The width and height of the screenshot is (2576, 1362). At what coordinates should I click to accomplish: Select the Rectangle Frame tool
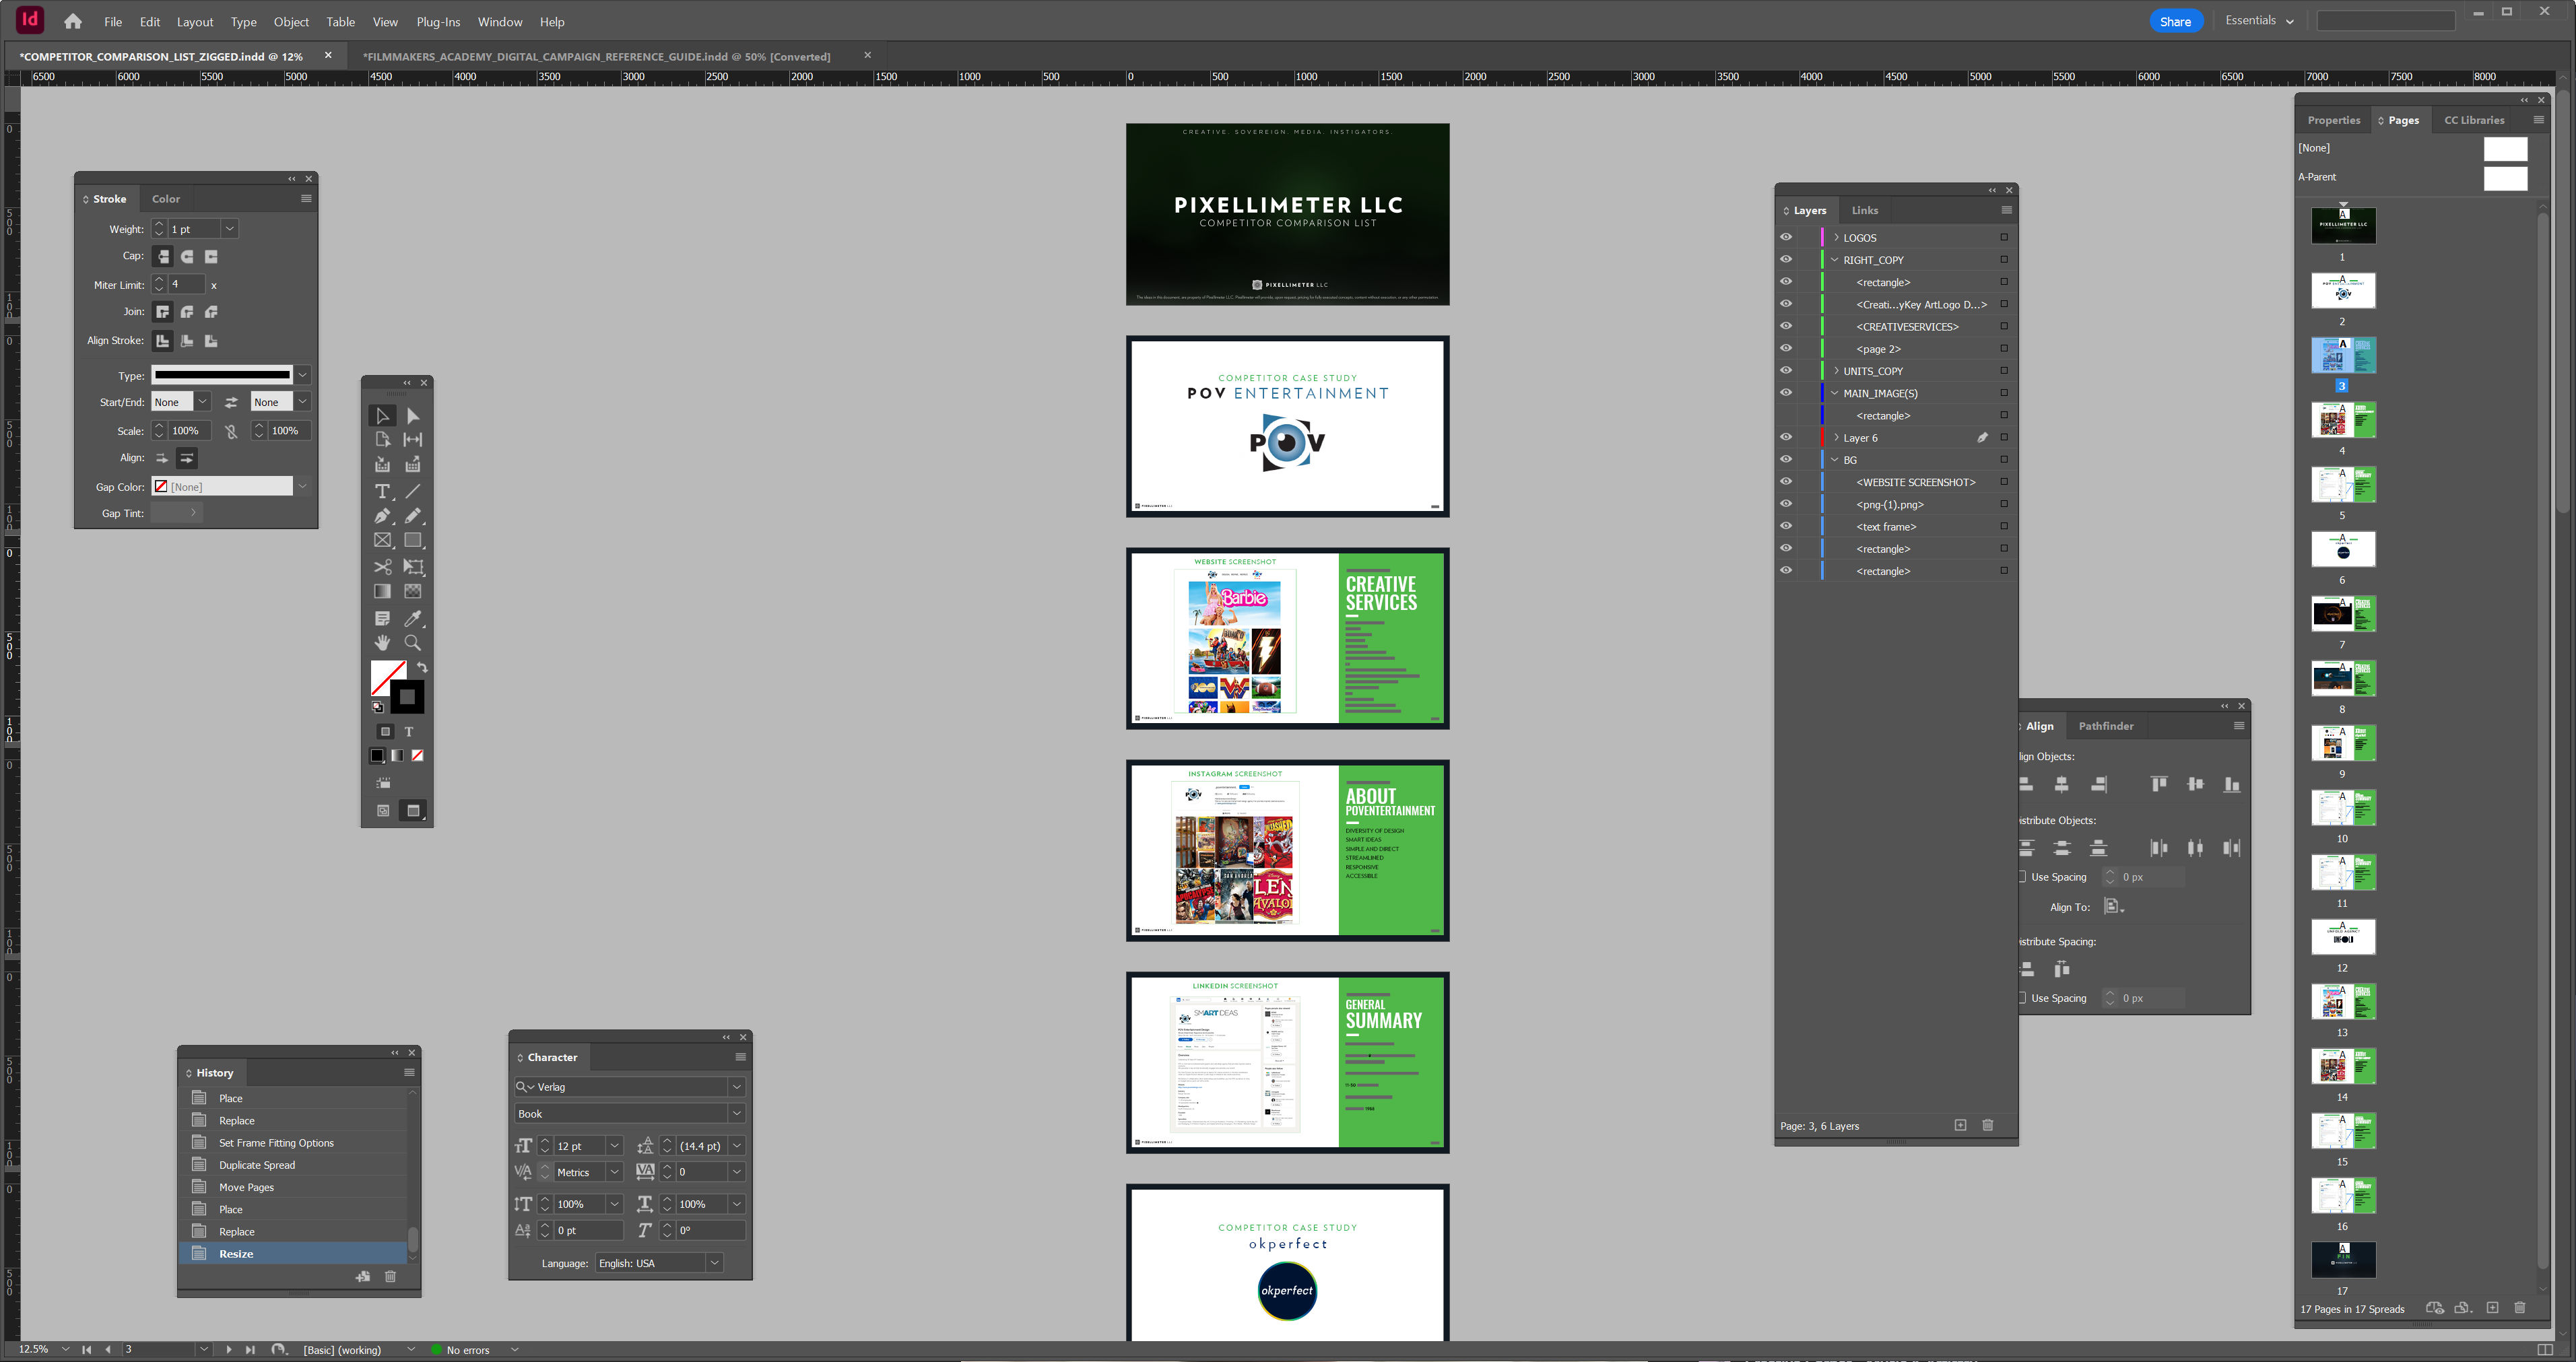(x=382, y=540)
